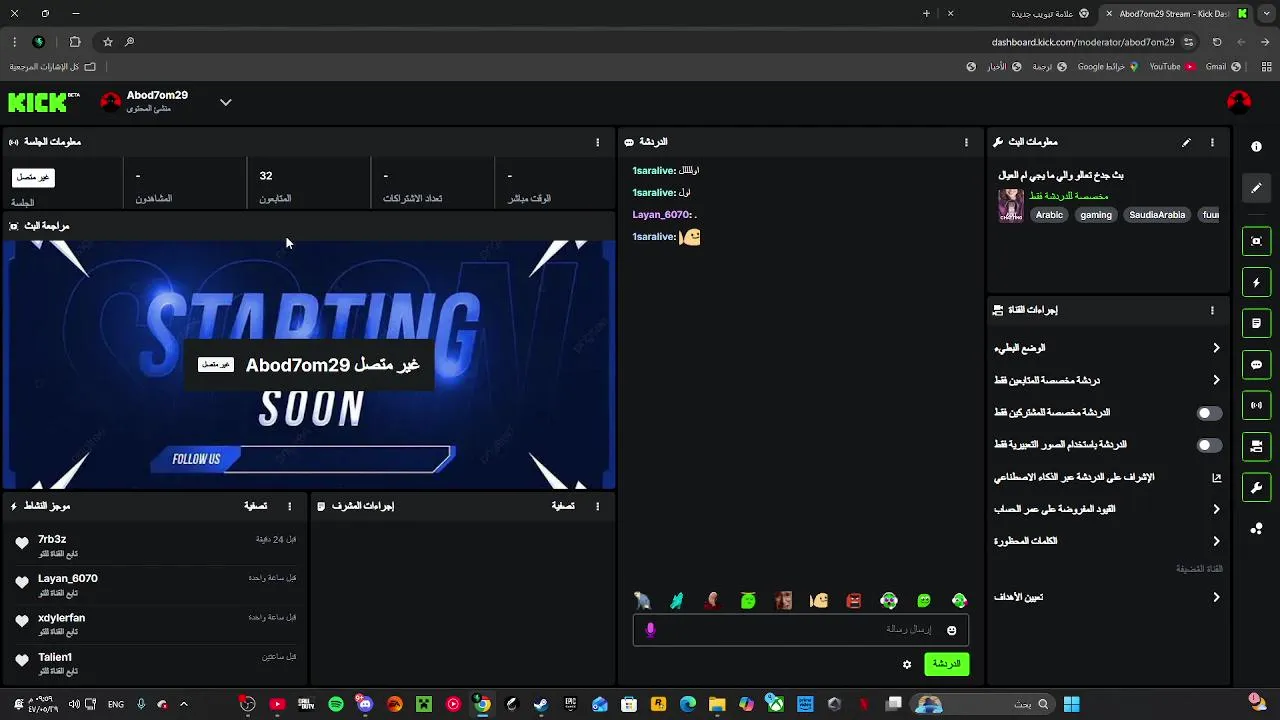1280x720 pixels.
Task: Insert the teal wolf emote
Action: [x=677, y=601]
